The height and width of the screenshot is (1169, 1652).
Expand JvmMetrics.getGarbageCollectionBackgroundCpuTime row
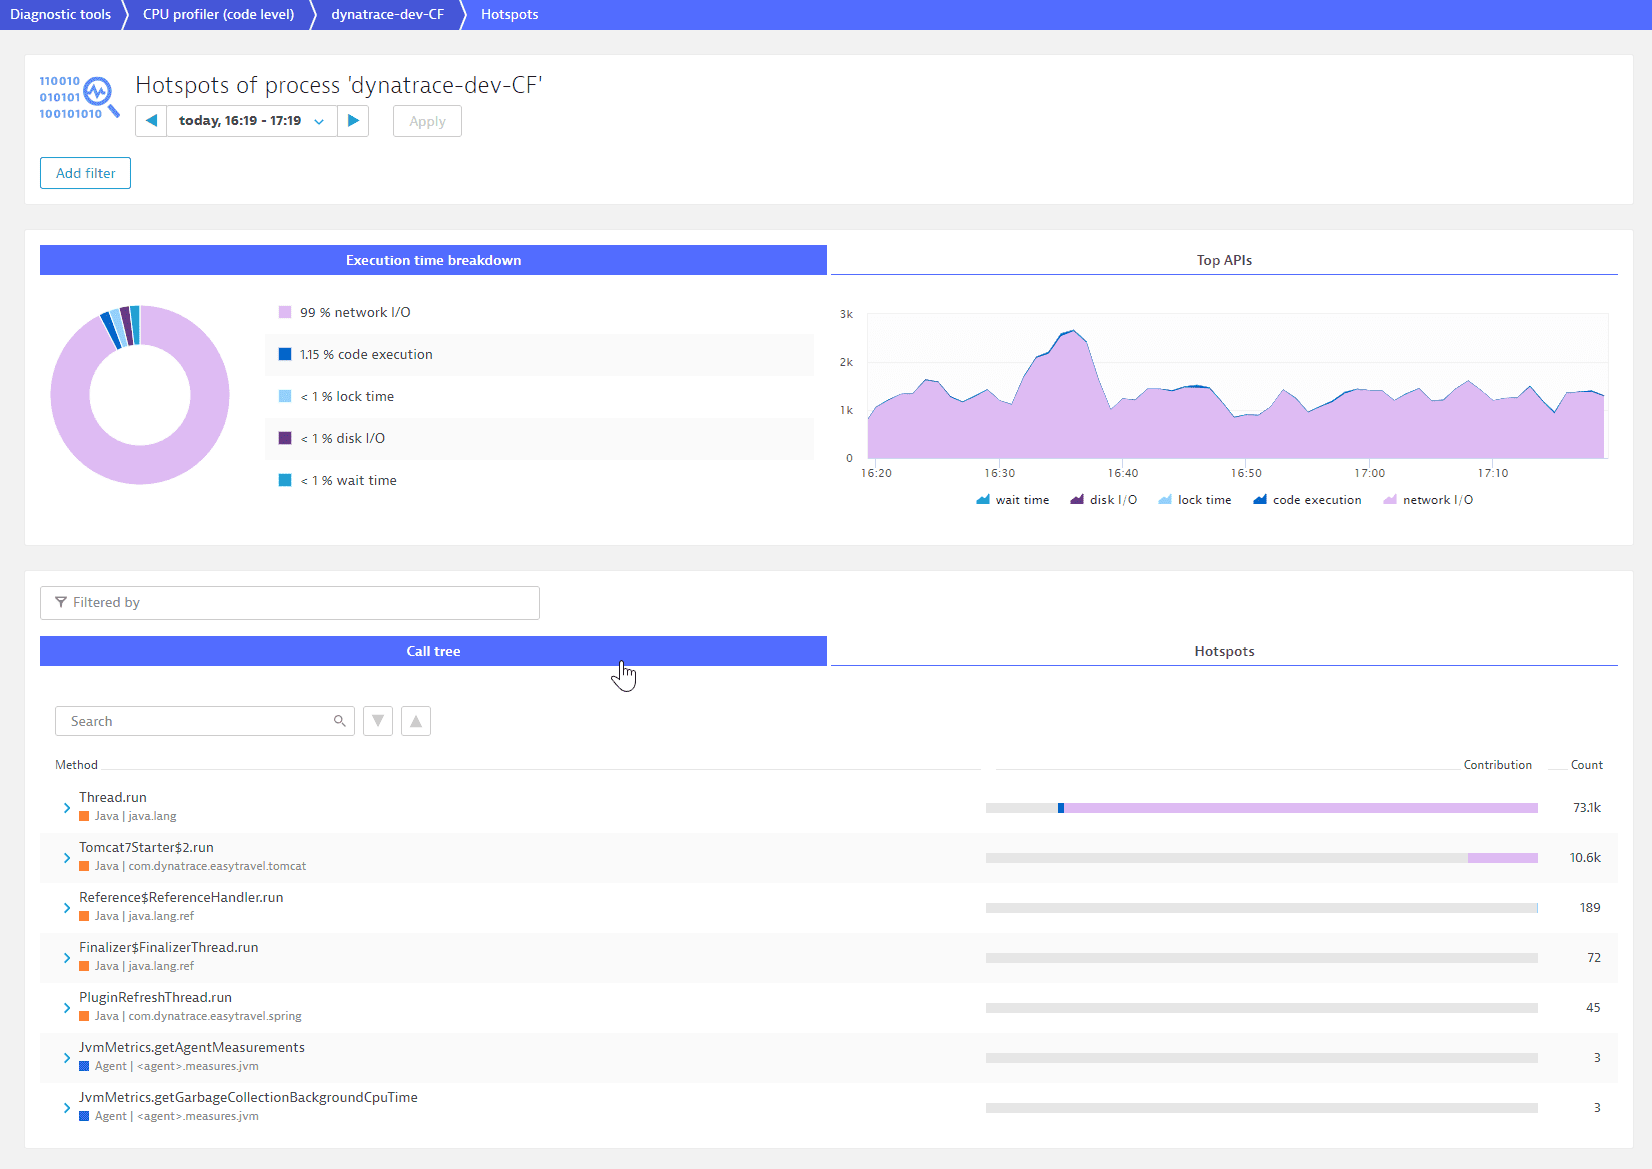coord(67,1108)
